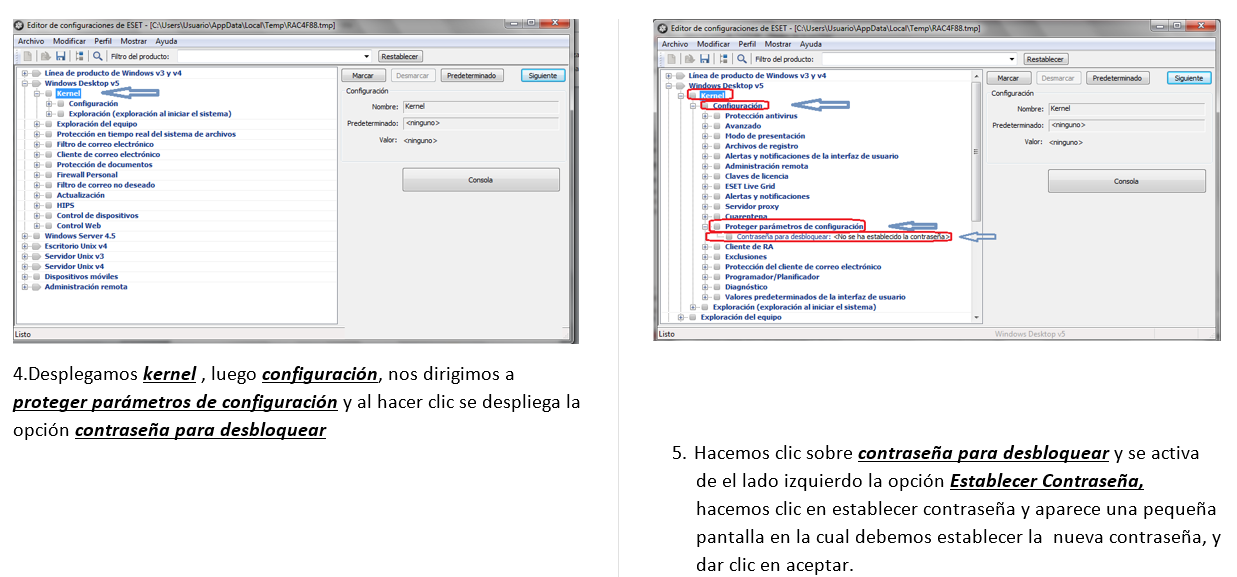Click Restablecer button in right window
This screenshot has height=577, width=1237.
click(1046, 59)
